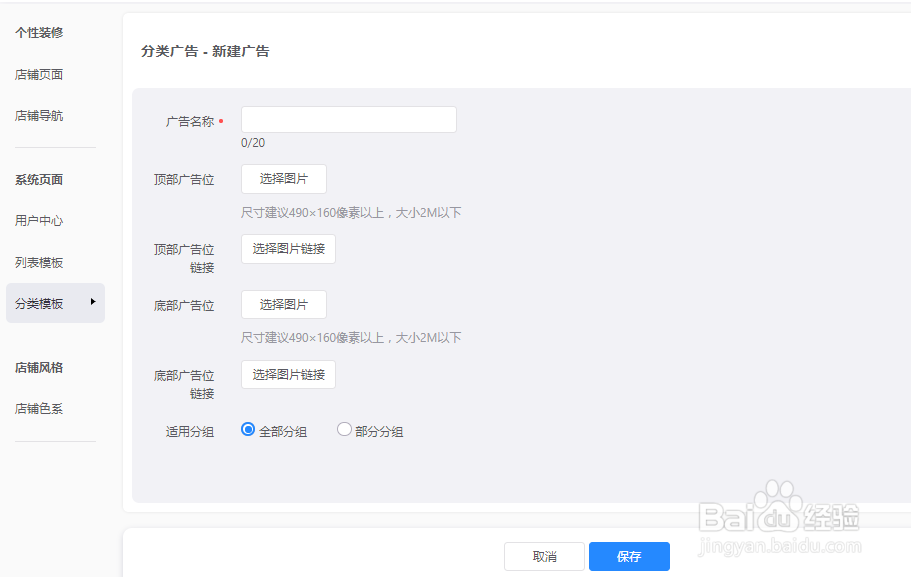911x577 pixels.
Task: Open 店铺导航 in the sidebar
Action: 39,116
